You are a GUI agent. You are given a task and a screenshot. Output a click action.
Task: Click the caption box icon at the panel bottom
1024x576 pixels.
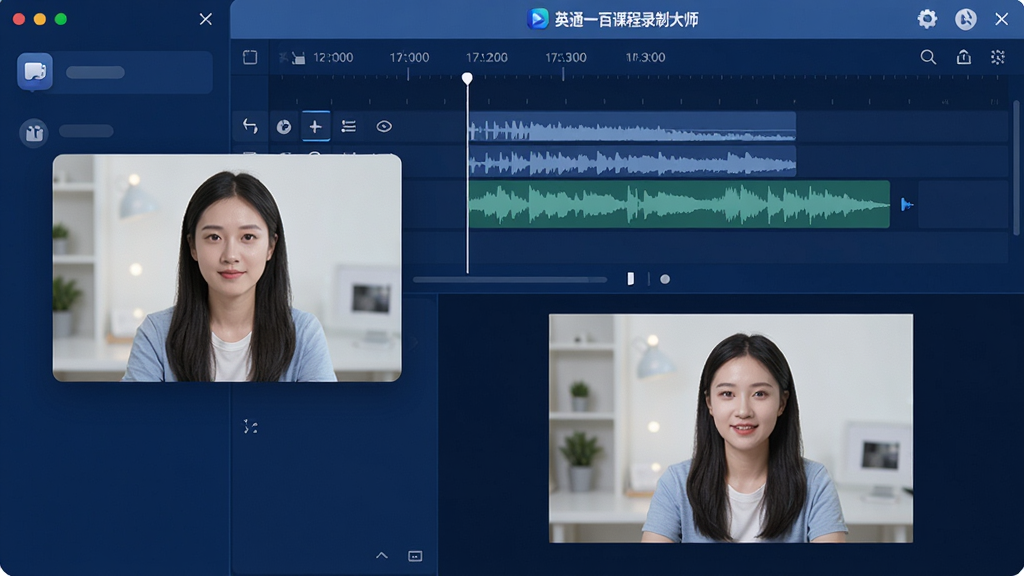(x=415, y=556)
